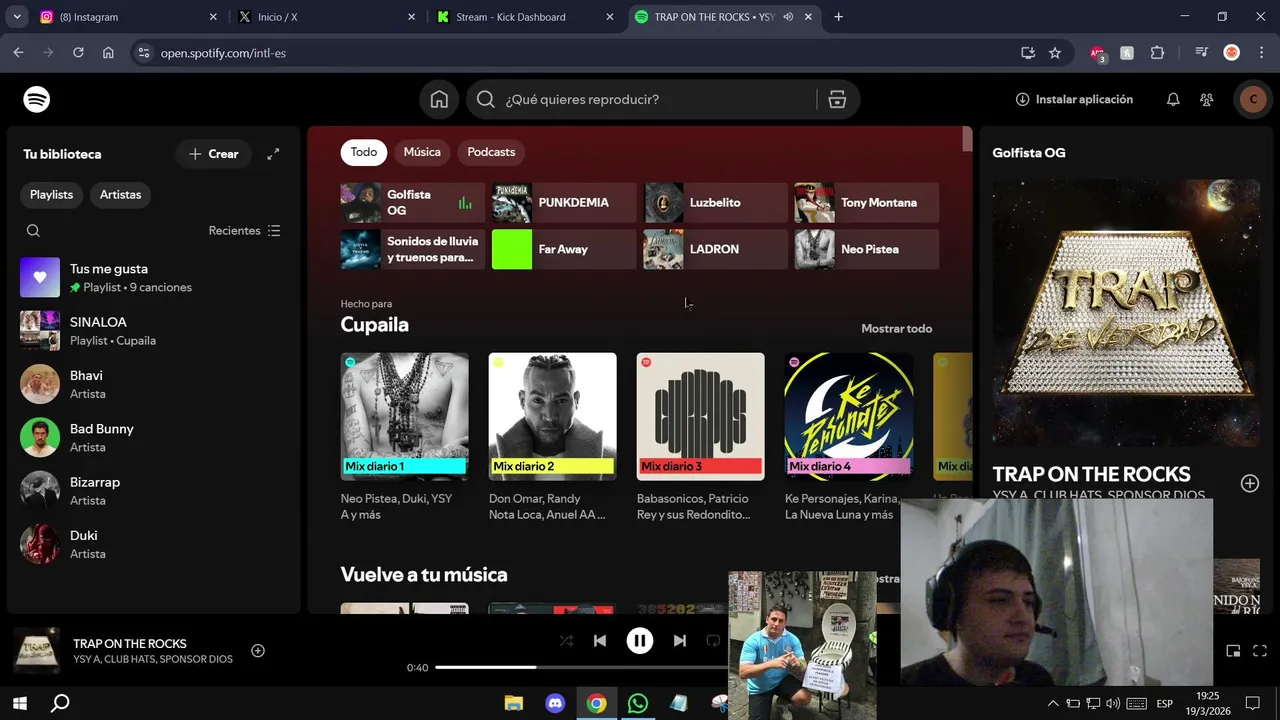The height and width of the screenshot is (720, 1280).
Task: Search within library magnifier icon
Action: click(33, 231)
